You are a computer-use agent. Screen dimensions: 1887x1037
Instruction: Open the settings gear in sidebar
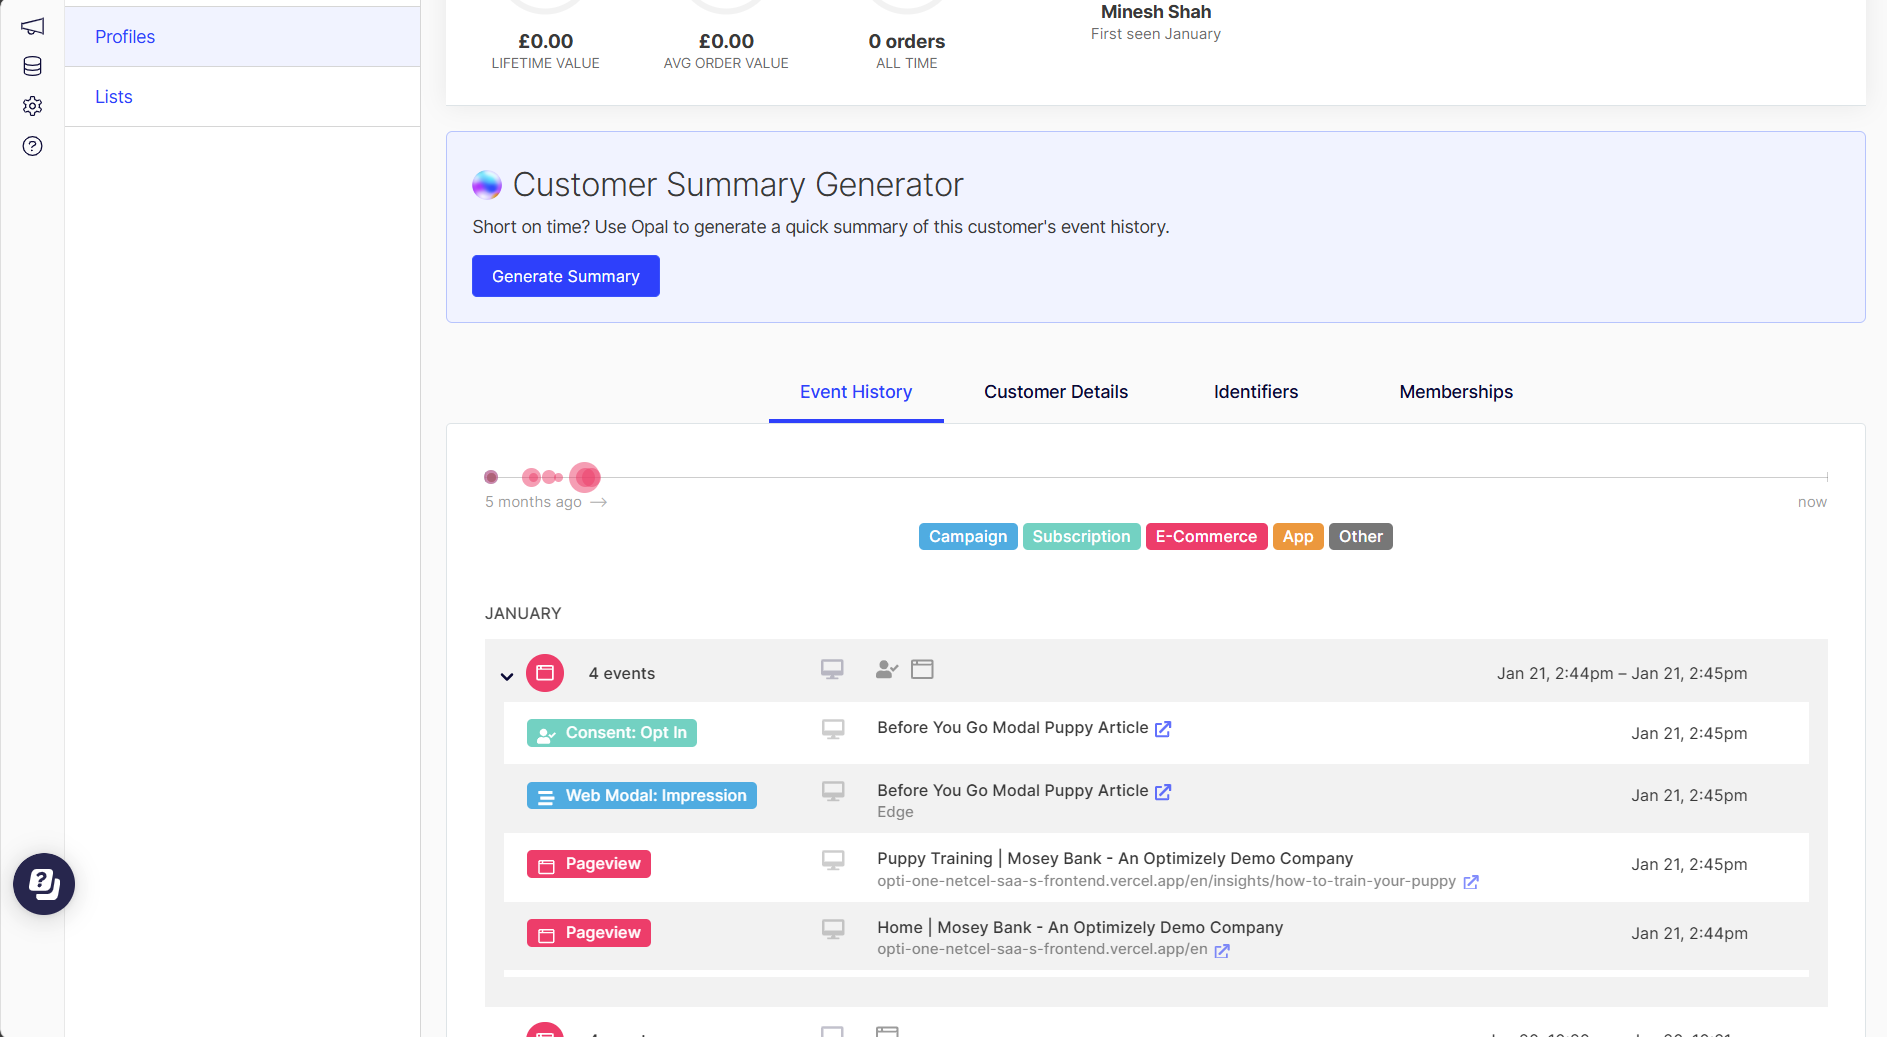click(33, 106)
